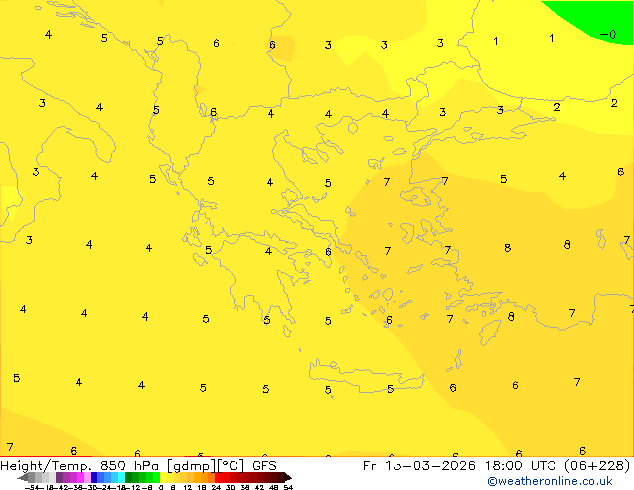634x490 pixels.
Task: Click the cyan legend swatch
Action: pyautogui.click(x=121, y=477)
